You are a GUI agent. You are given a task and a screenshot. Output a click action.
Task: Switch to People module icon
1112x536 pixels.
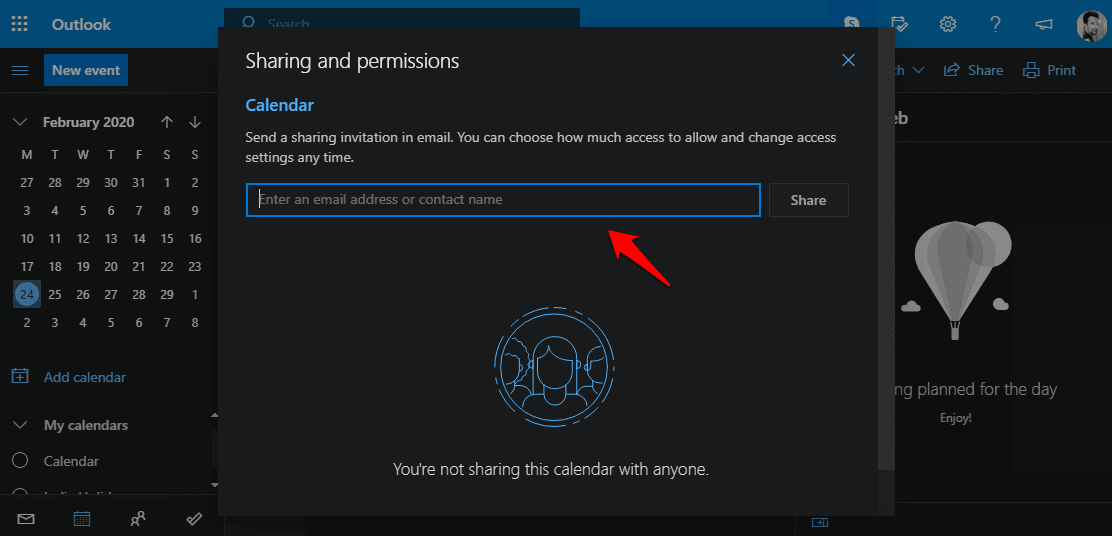tap(138, 519)
